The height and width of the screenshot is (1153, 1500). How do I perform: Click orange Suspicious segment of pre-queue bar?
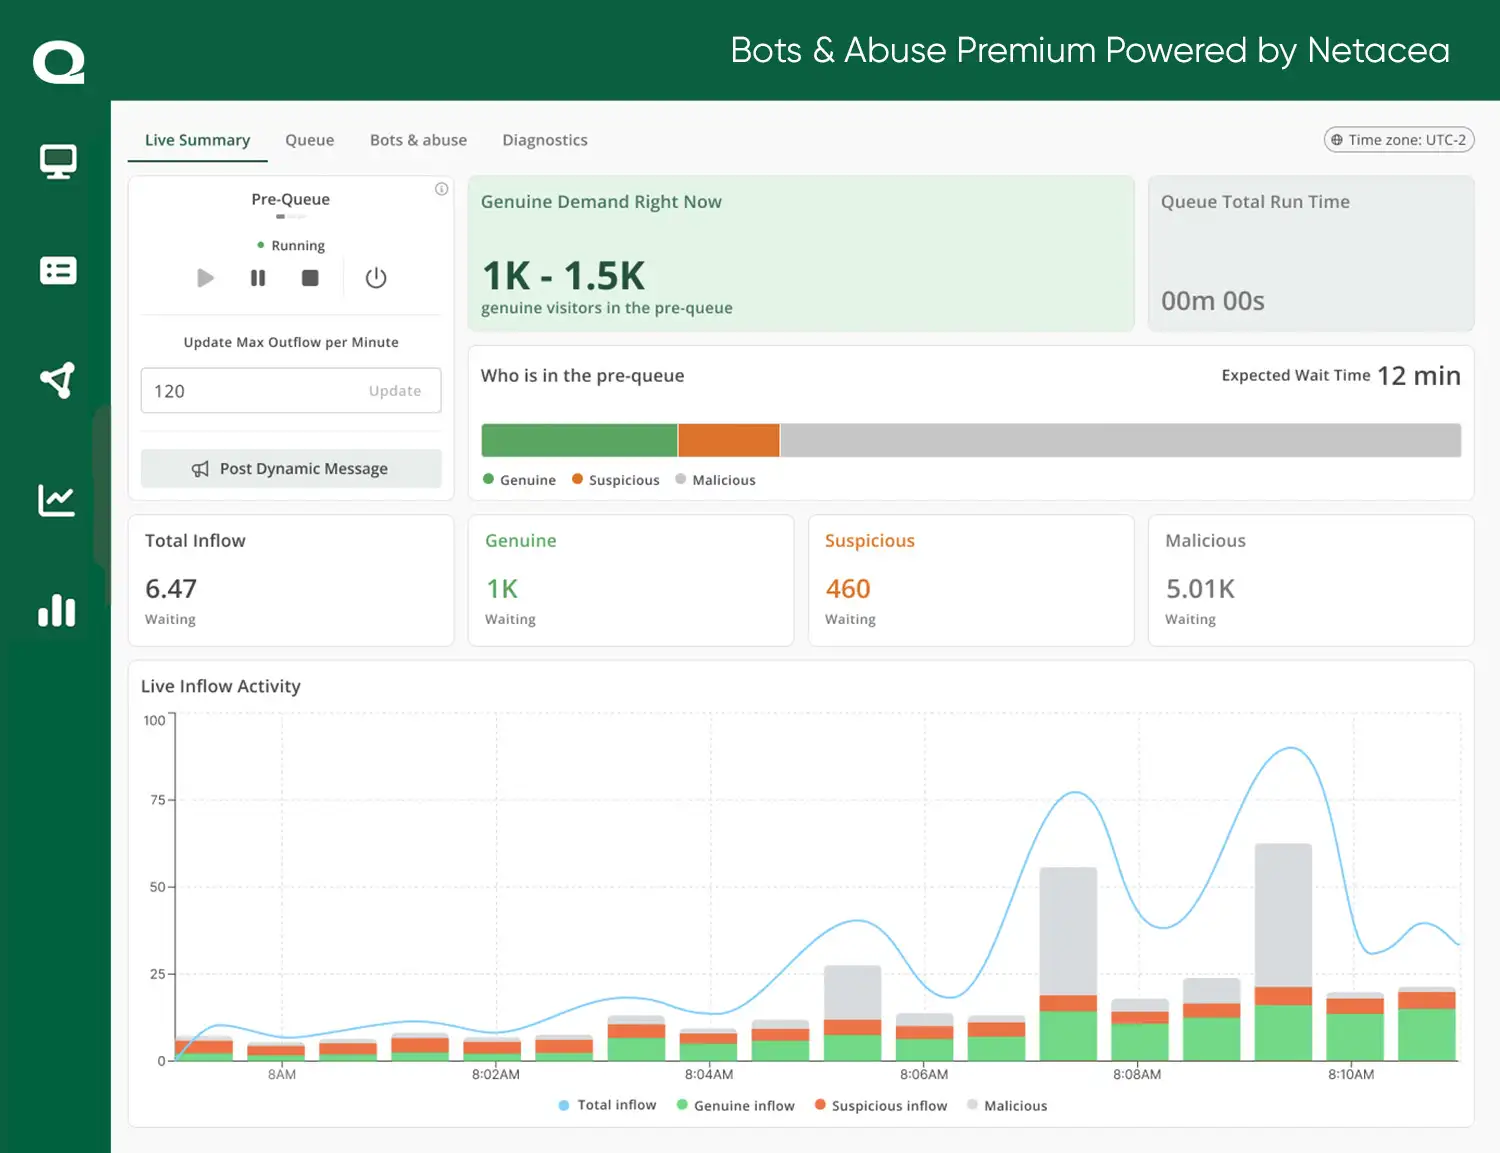click(x=729, y=440)
